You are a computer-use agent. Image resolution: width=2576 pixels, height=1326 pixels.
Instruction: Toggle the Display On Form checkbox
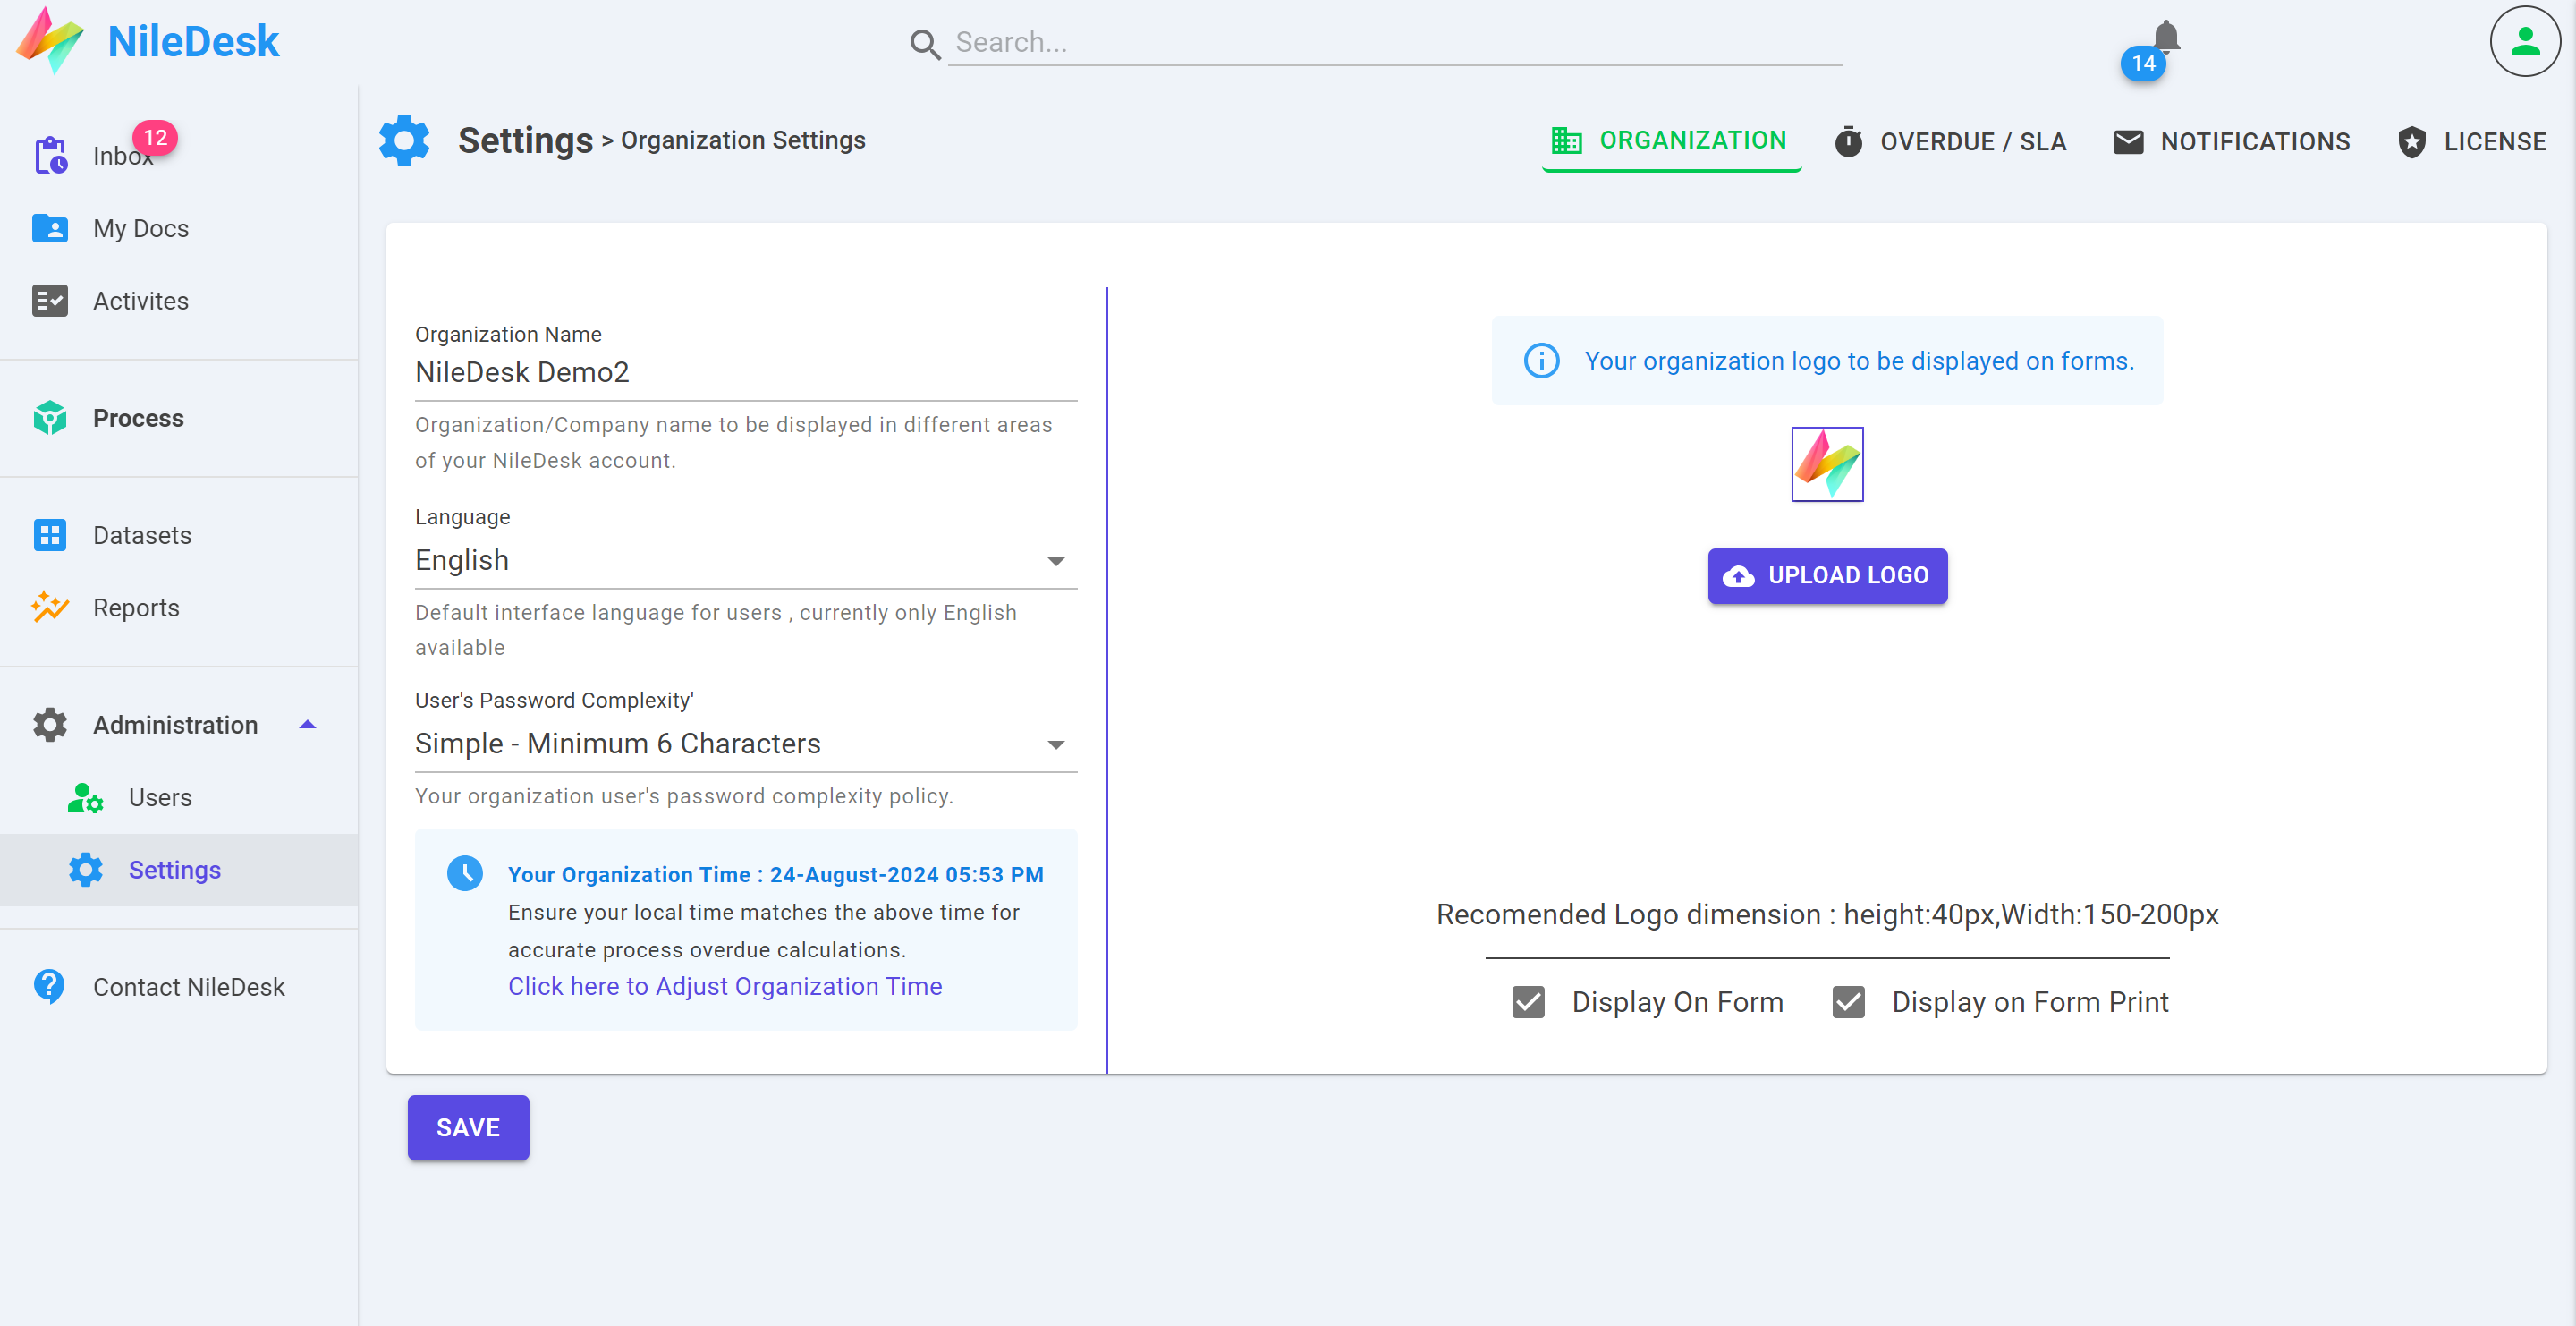(x=1528, y=1001)
